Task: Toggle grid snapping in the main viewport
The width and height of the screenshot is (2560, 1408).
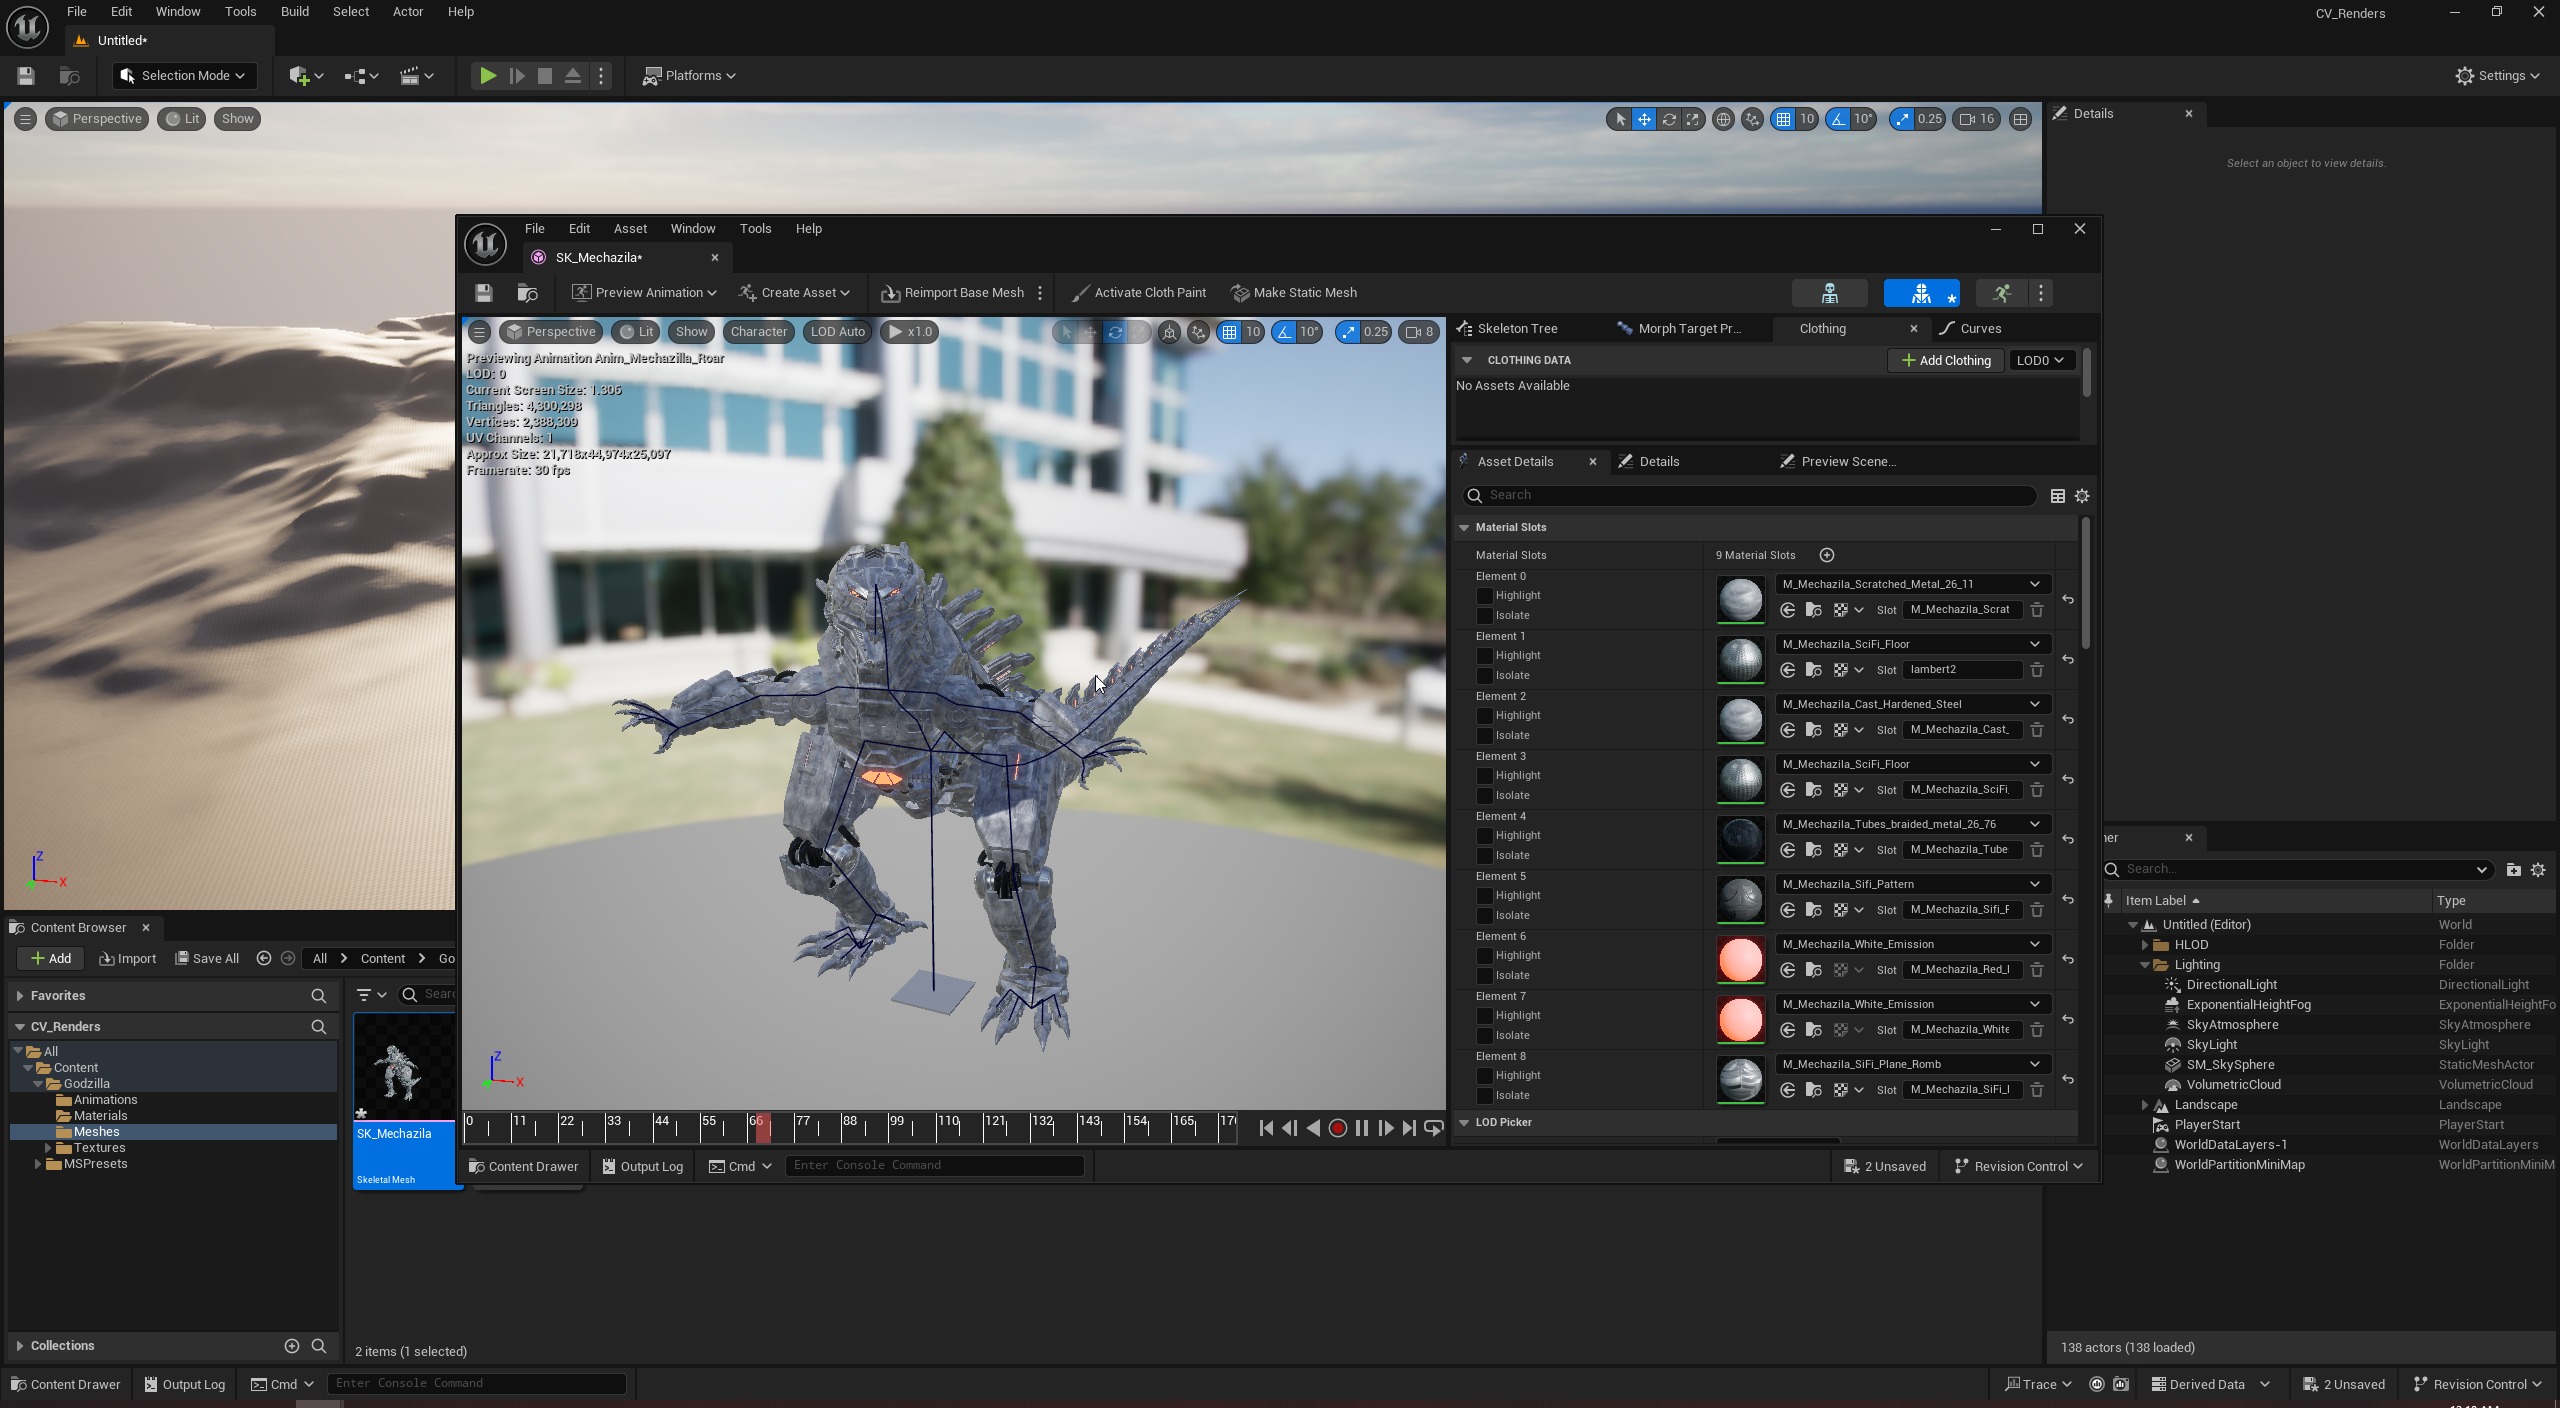Action: (x=1783, y=119)
